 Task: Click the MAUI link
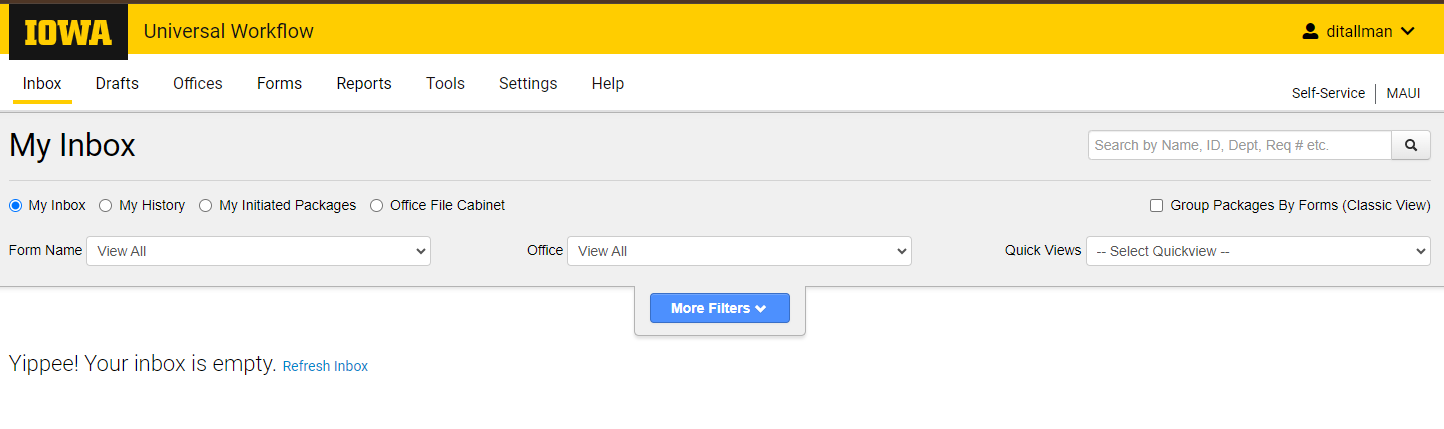[1403, 93]
